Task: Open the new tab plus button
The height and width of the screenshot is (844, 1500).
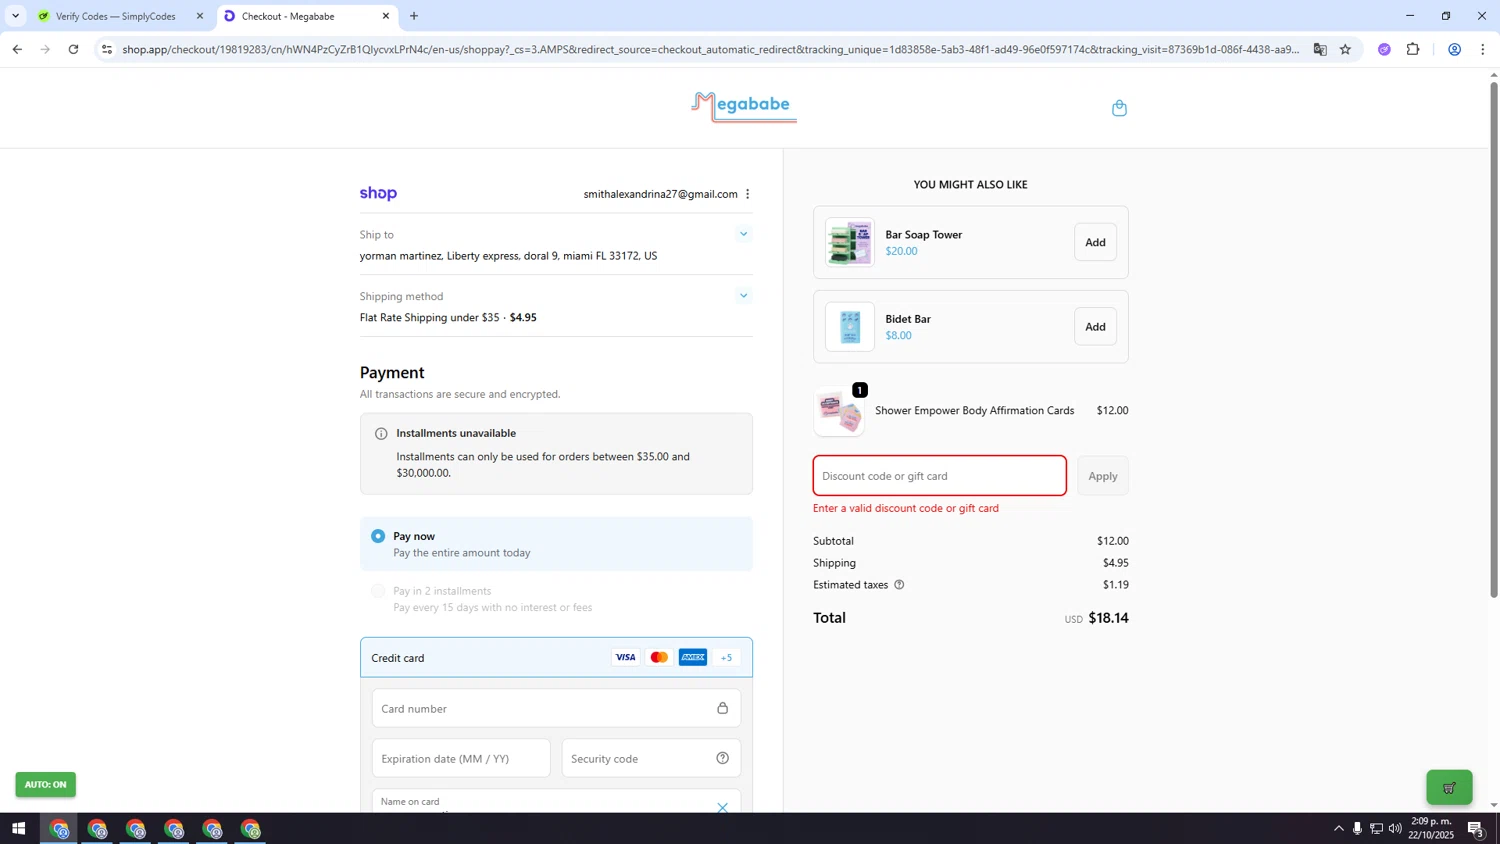Action: [414, 16]
